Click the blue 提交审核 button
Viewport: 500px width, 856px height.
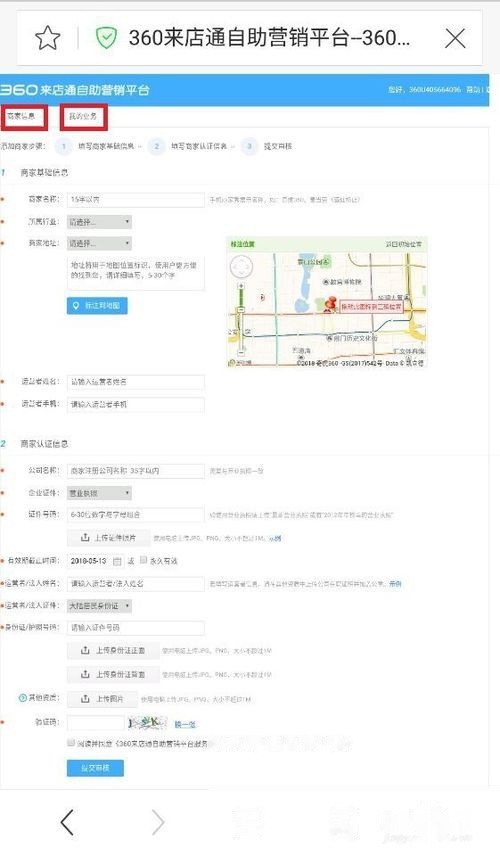95,768
